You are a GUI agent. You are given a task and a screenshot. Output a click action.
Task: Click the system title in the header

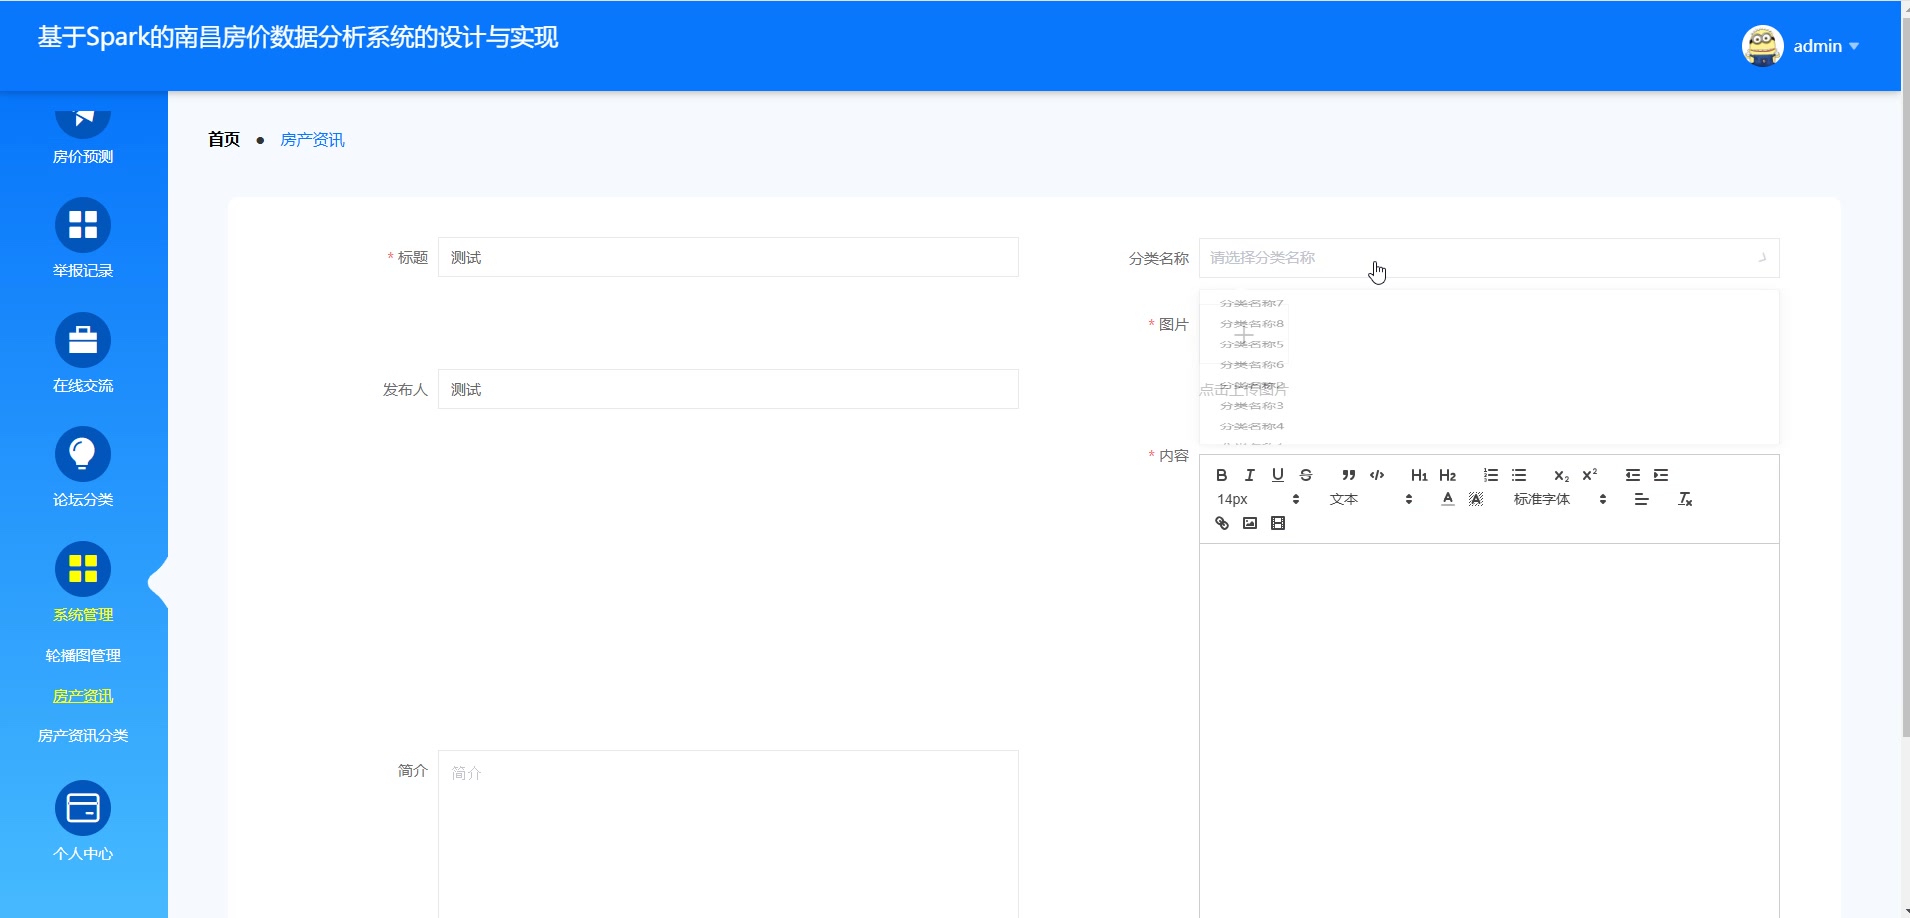click(298, 38)
